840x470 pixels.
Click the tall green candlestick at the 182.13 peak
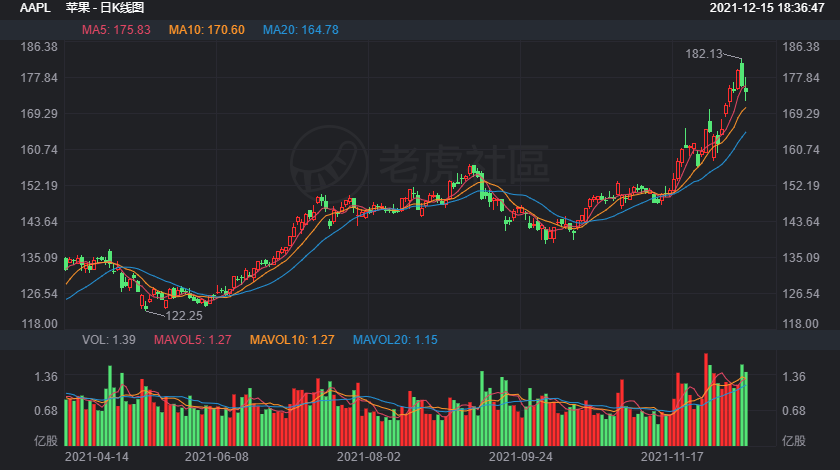click(x=742, y=75)
